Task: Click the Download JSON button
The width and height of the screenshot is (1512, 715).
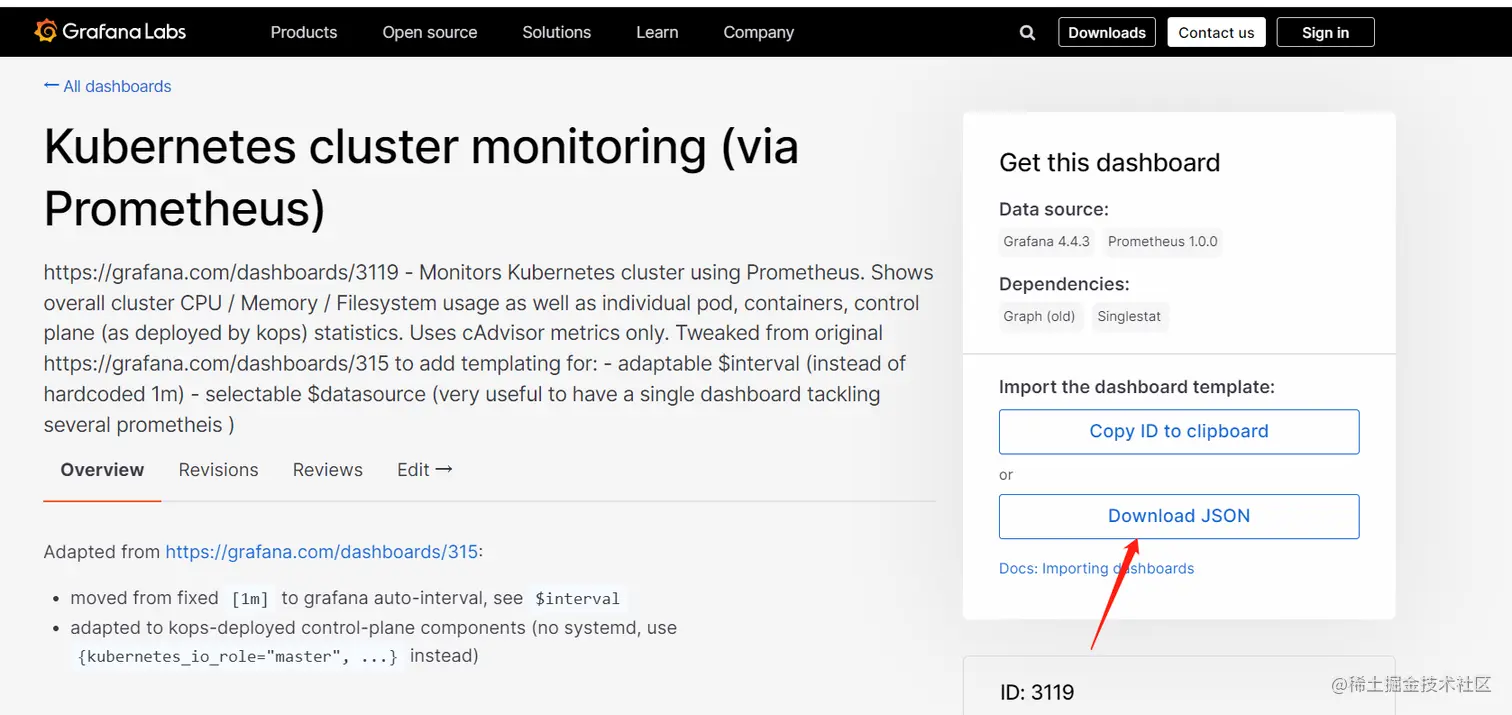Action: point(1178,517)
